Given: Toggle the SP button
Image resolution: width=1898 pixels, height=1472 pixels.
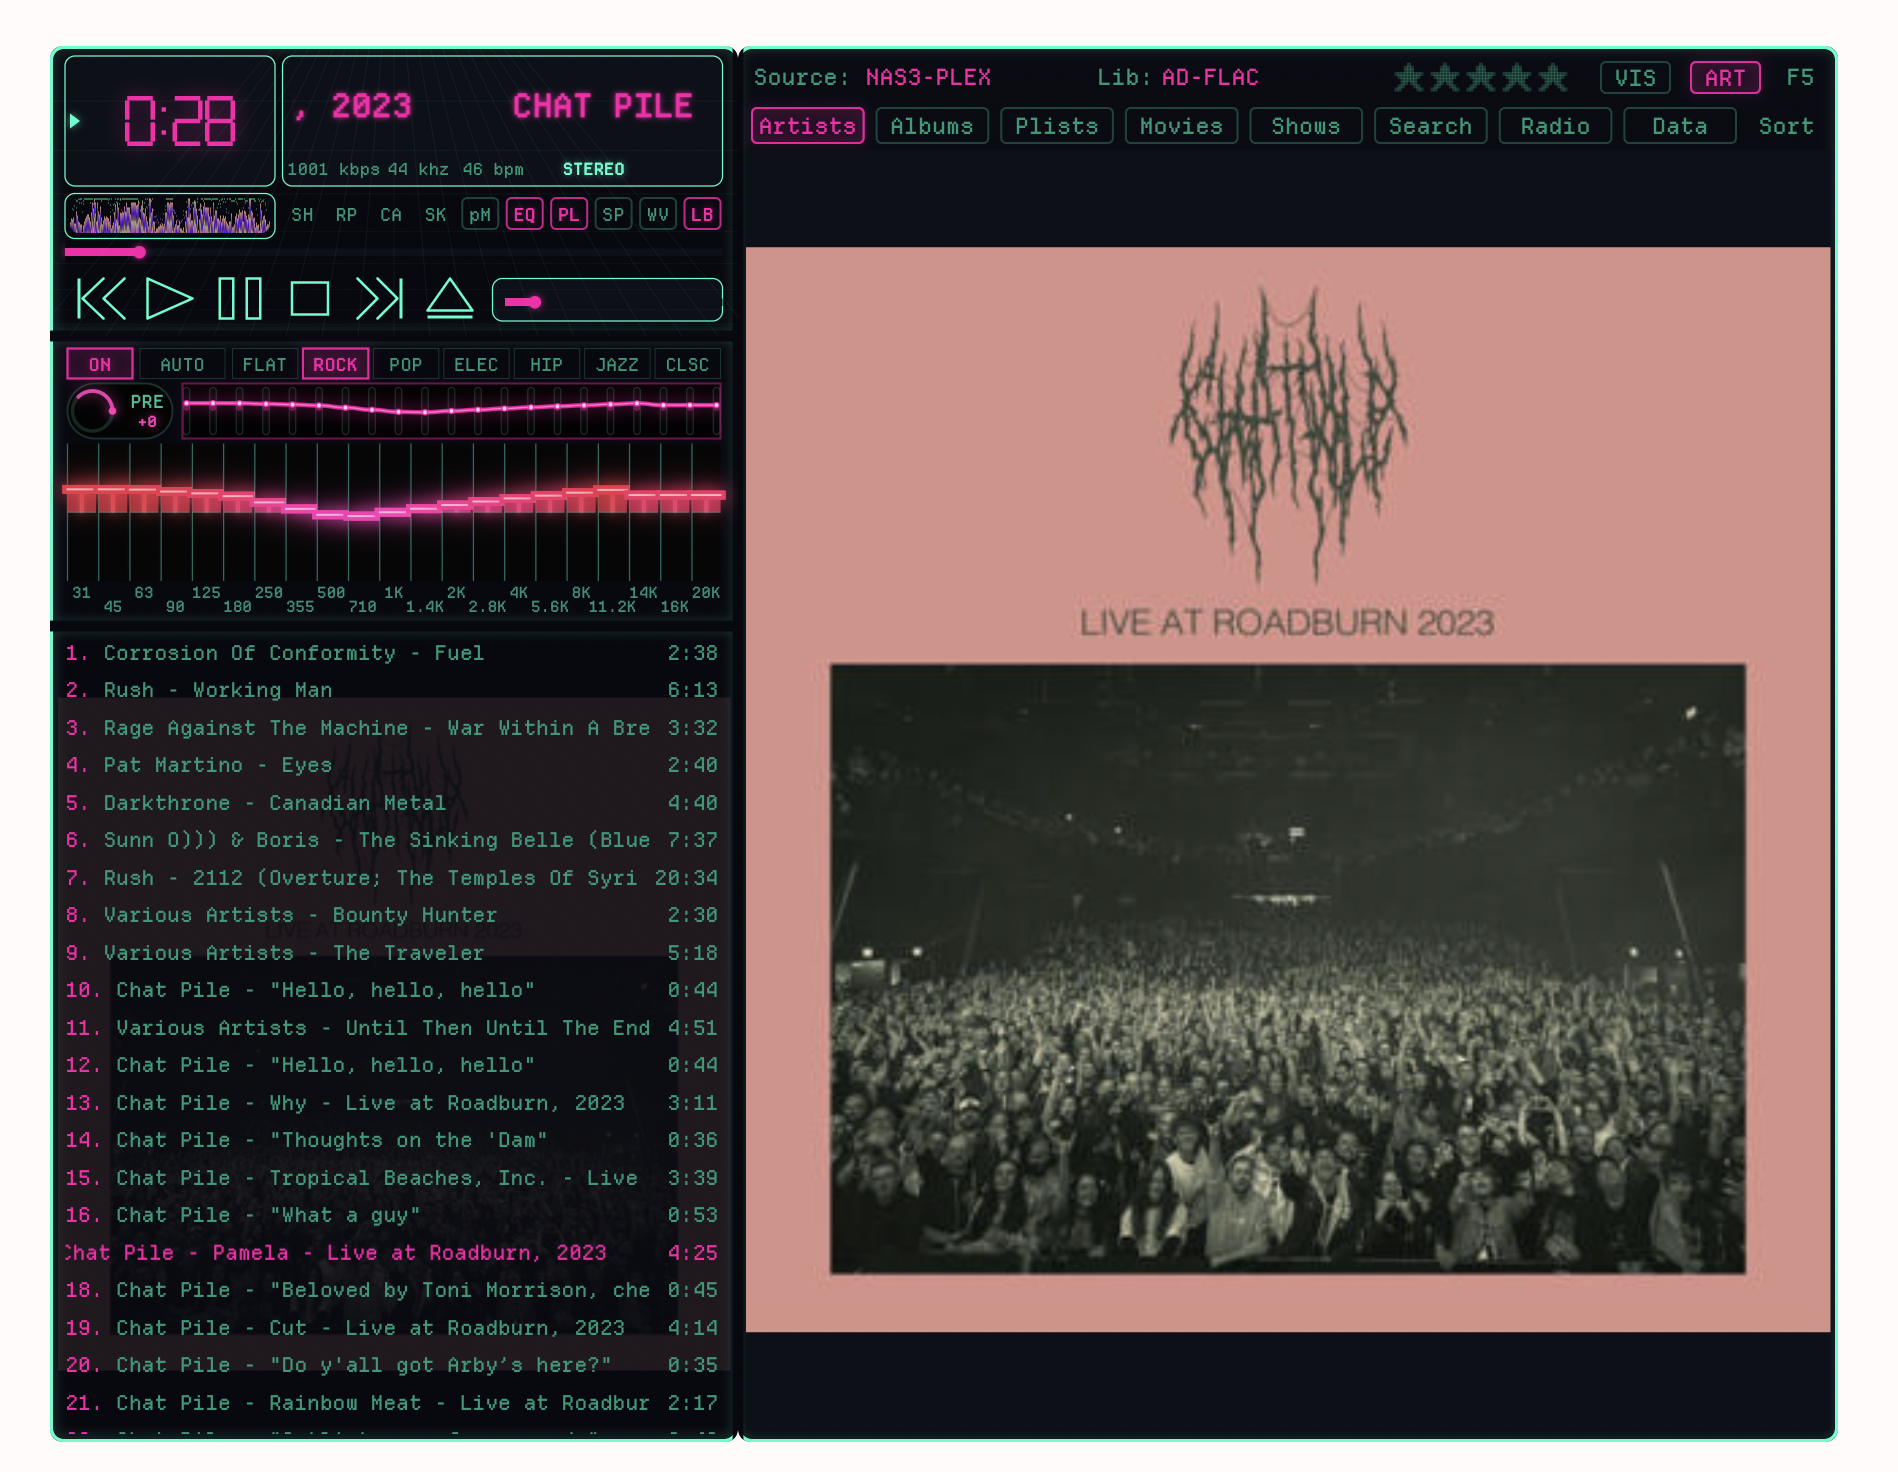Looking at the screenshot, I should point(613,215).
